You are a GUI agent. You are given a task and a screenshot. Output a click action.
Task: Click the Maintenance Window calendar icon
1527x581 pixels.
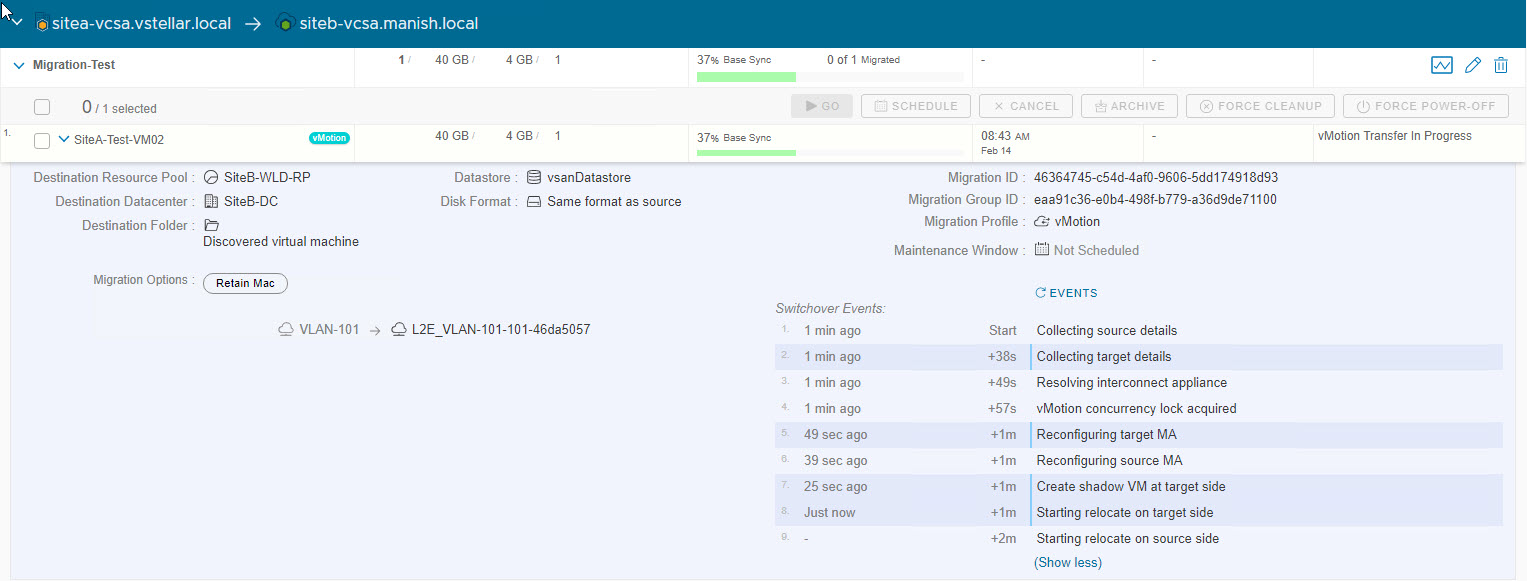[1042, 250]
